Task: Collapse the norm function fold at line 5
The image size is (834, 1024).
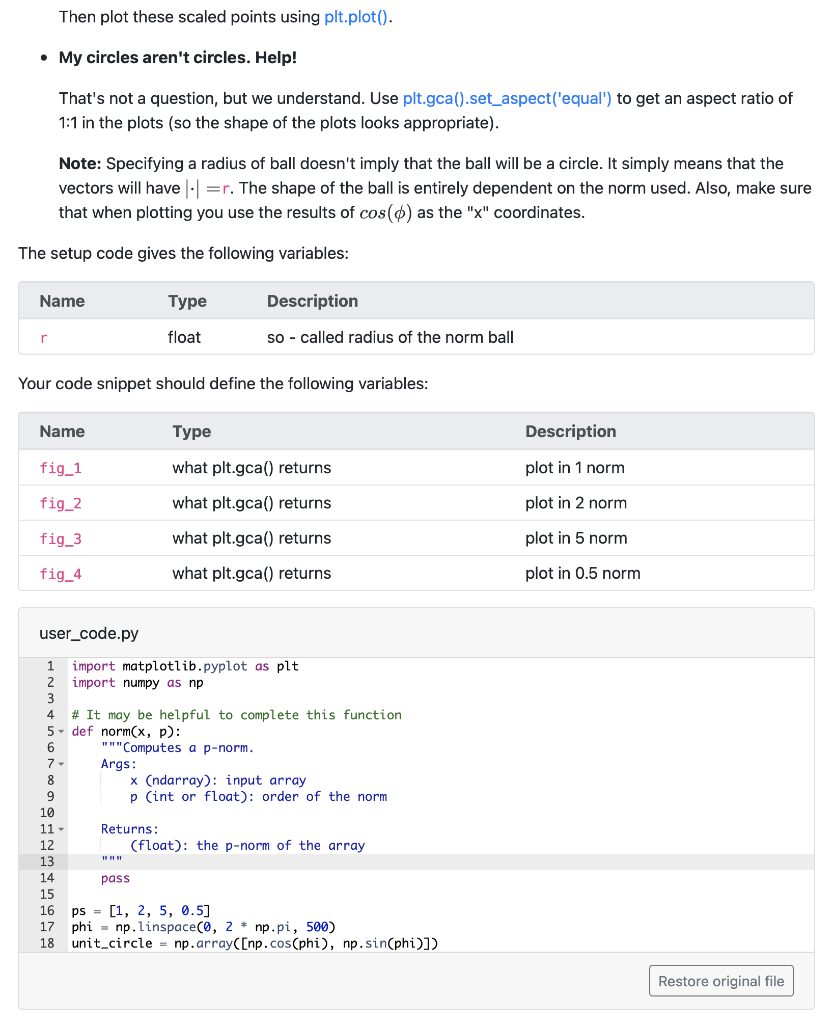Action: click(61, 731)
